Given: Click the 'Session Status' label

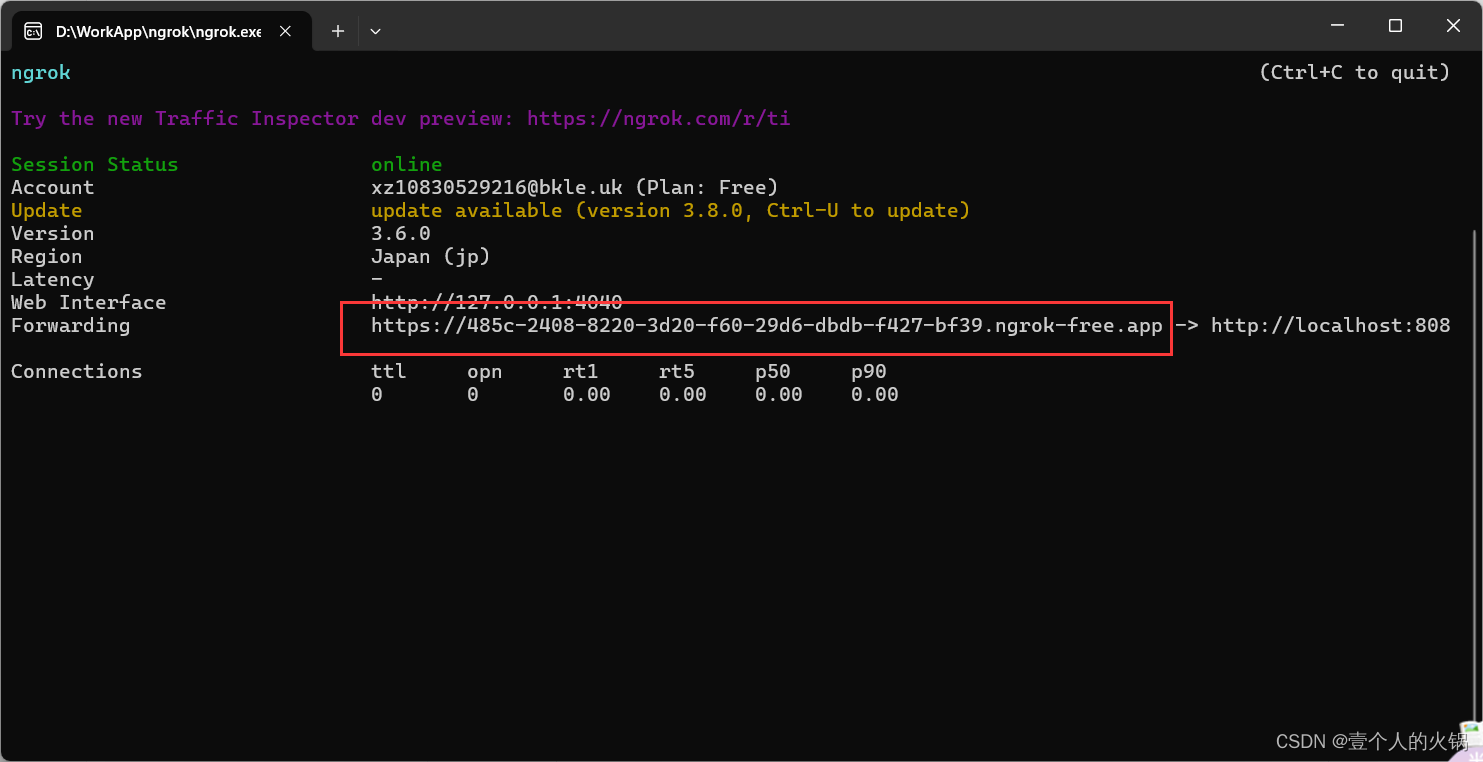Looking at the screenshot, I should pos(95,165).
